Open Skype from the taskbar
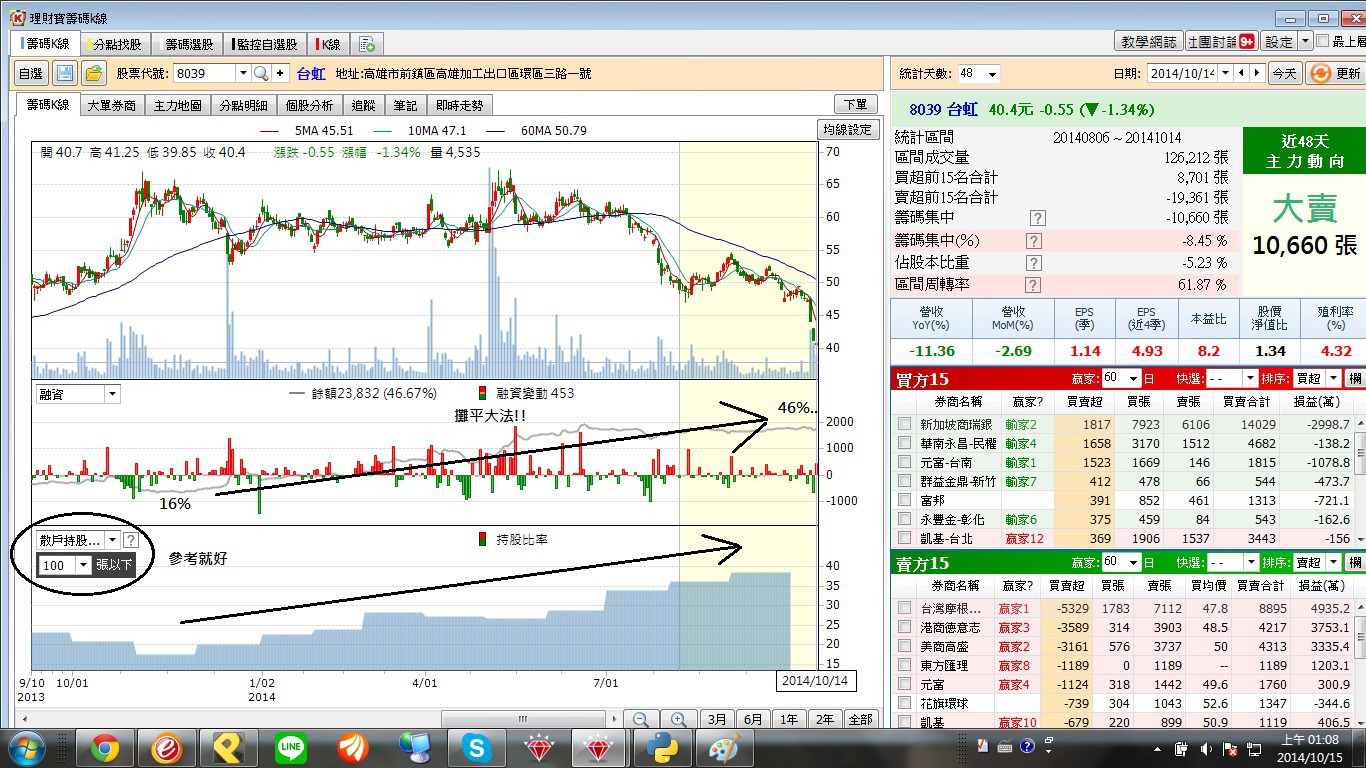 (x=476, y=748)
